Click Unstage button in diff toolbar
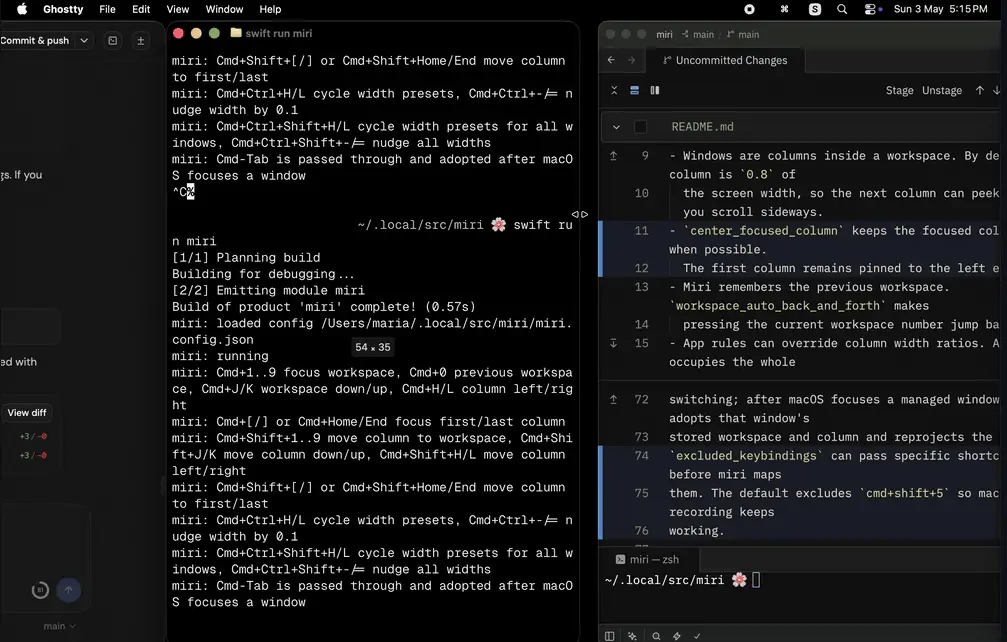Image resolution: width=1007 pixels, height=642 pixels. [941, 91]
